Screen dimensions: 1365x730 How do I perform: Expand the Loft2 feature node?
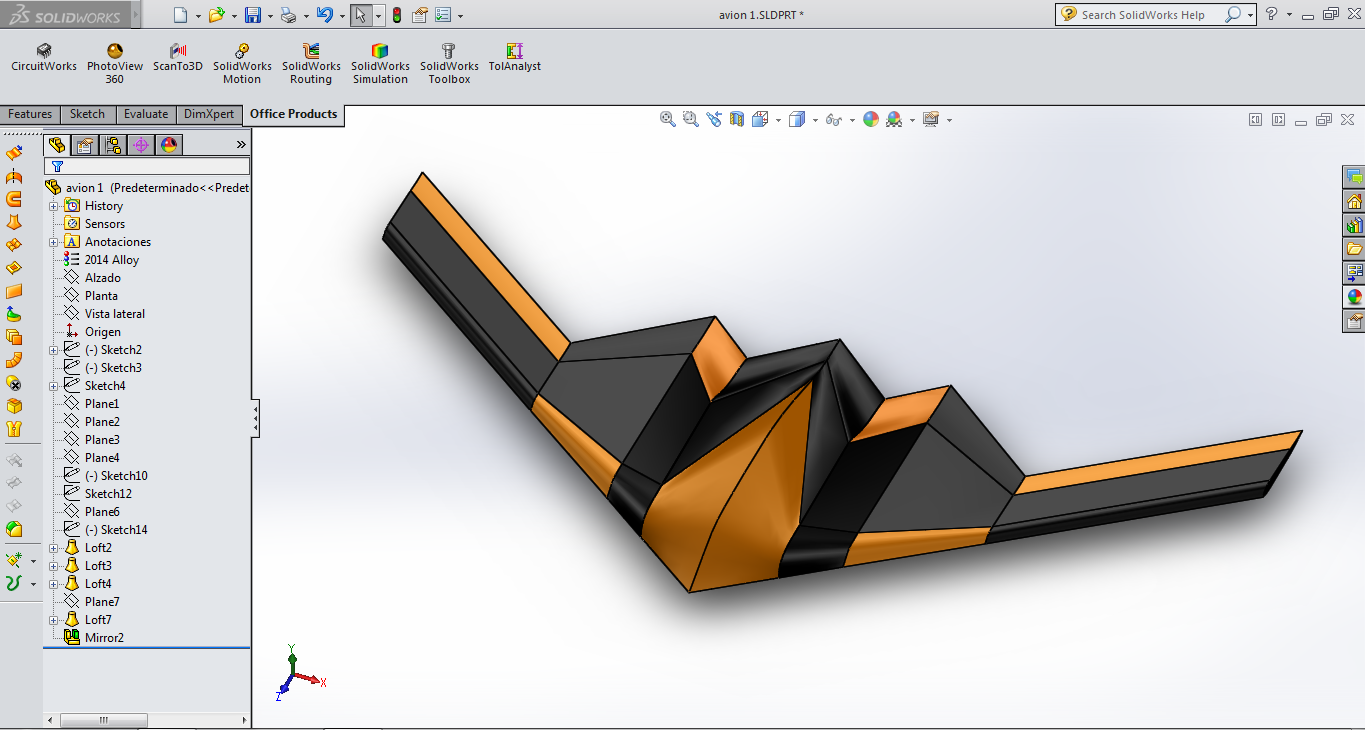(x=54, y=548)
